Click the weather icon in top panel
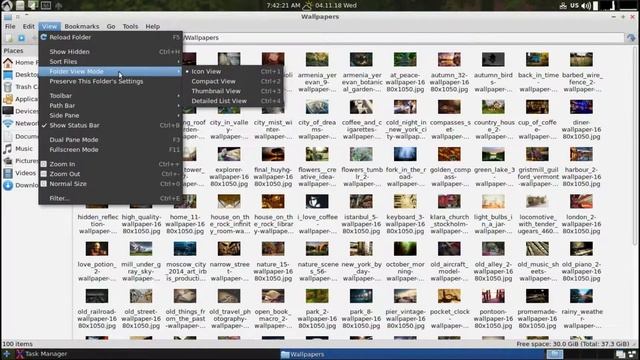The image size is (640, 360). click(307, 6)
